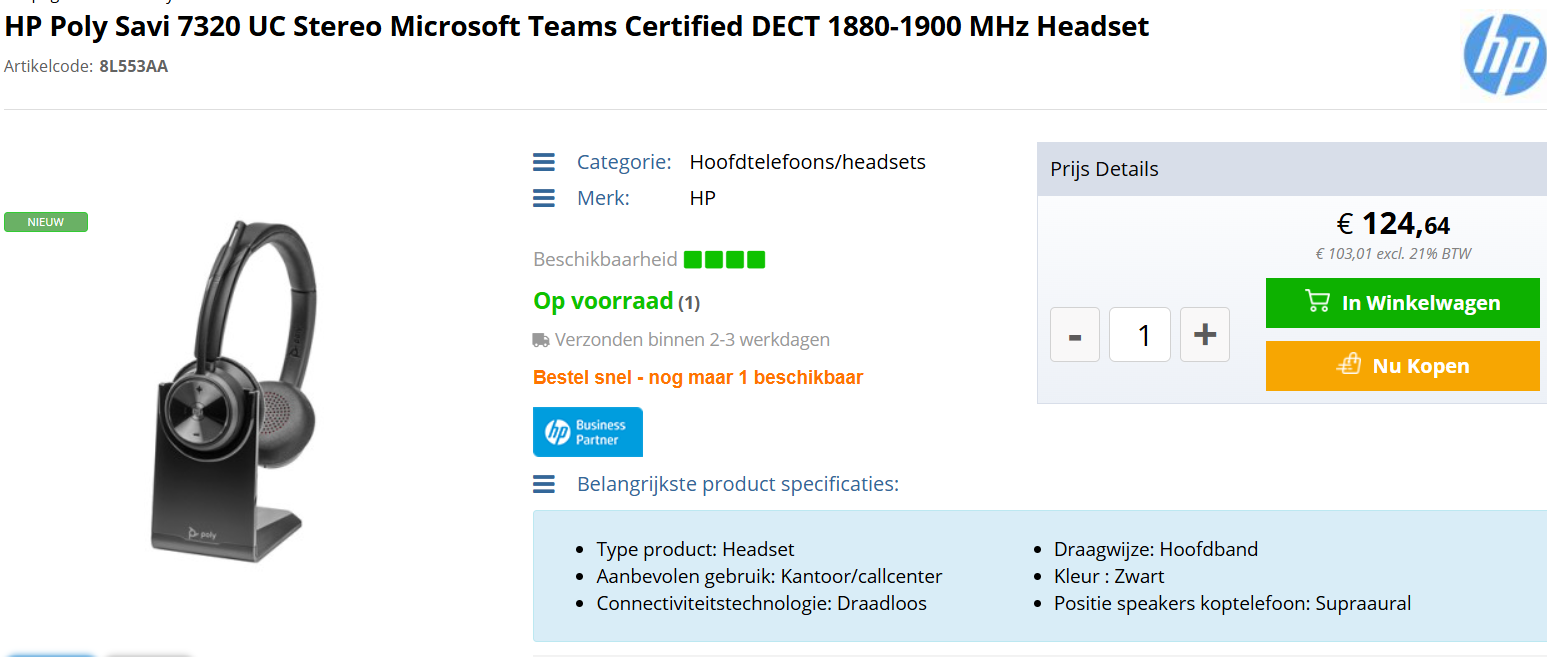Click the Categorie label
The image size is (1547, 657).
tap(624, 162)
